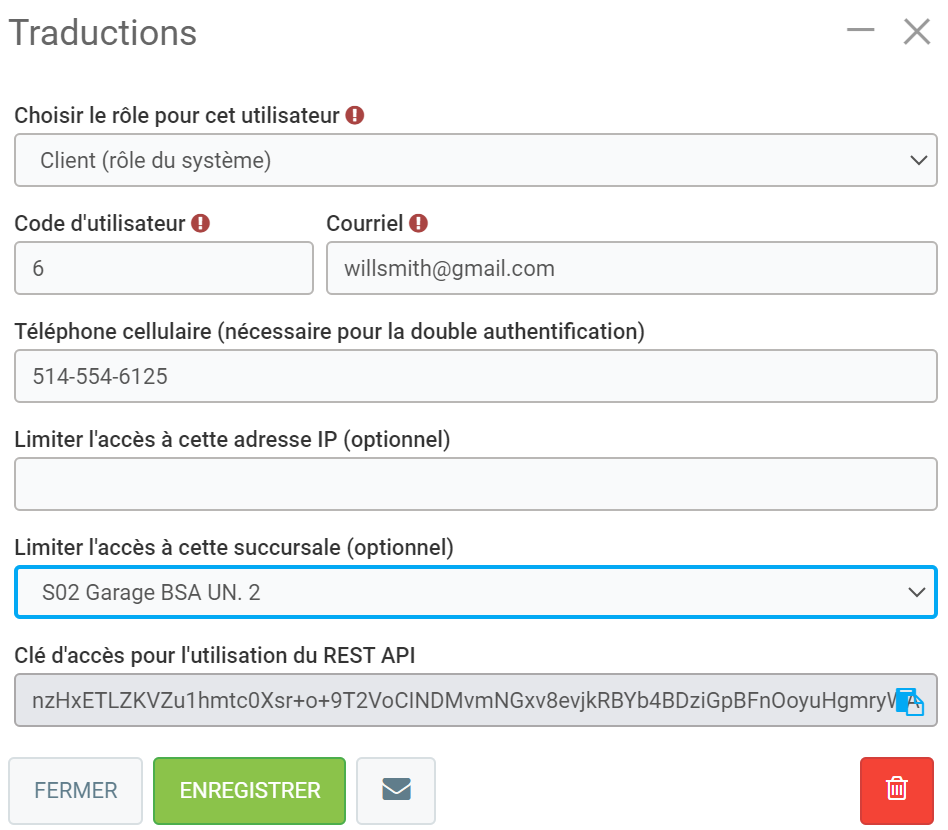Minimize the Traductions dialog
Image resolution: width=948 pixels, height=830 pixels.
point(860,32)
